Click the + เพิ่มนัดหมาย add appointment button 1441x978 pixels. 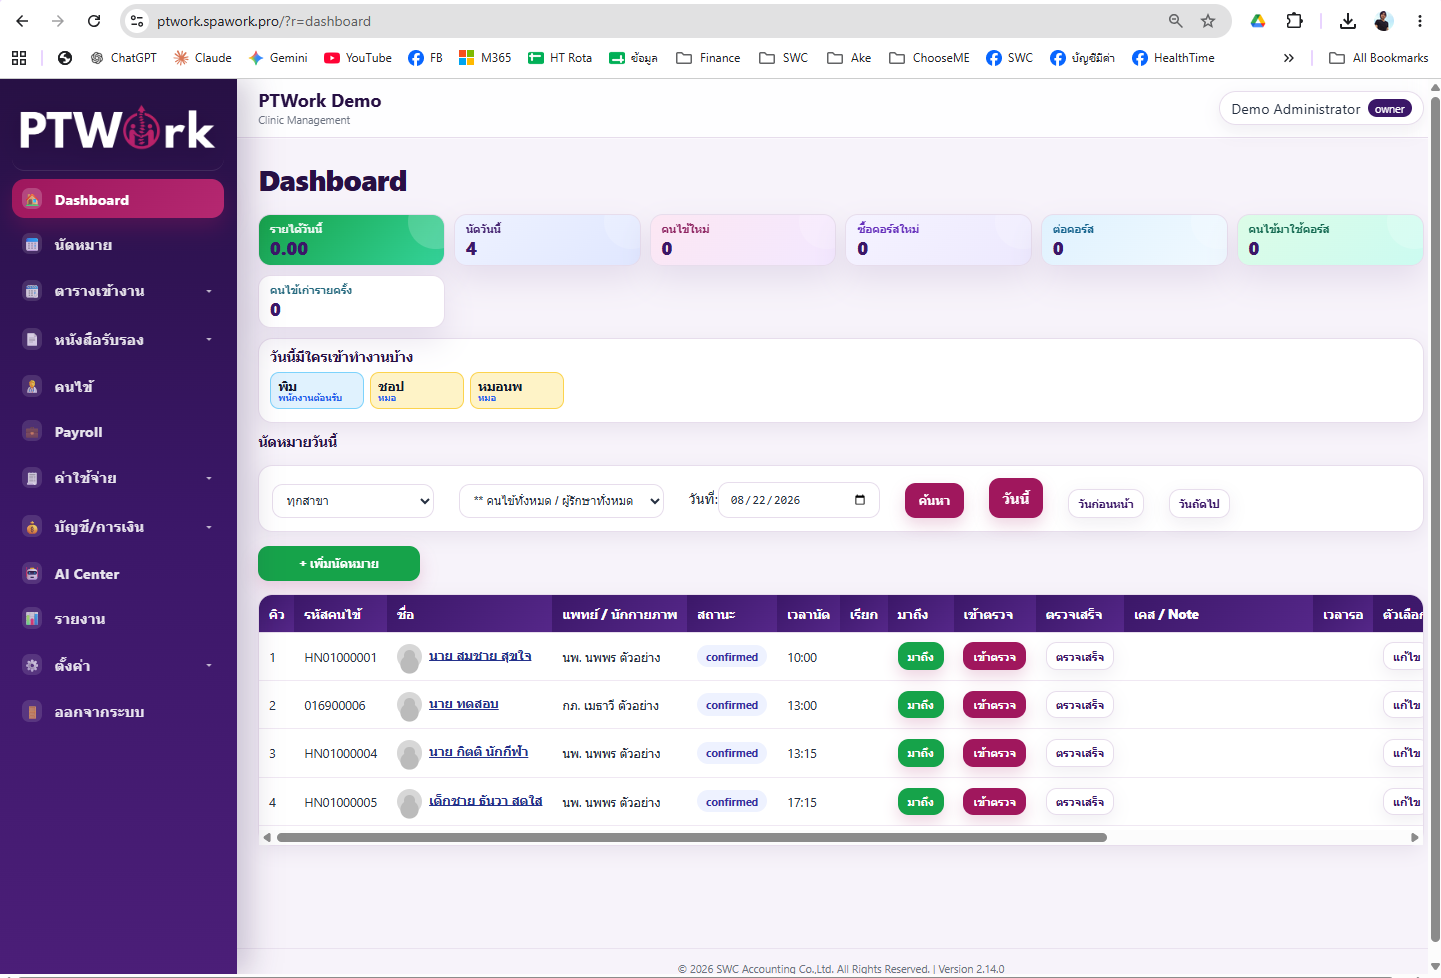[339, 564]
